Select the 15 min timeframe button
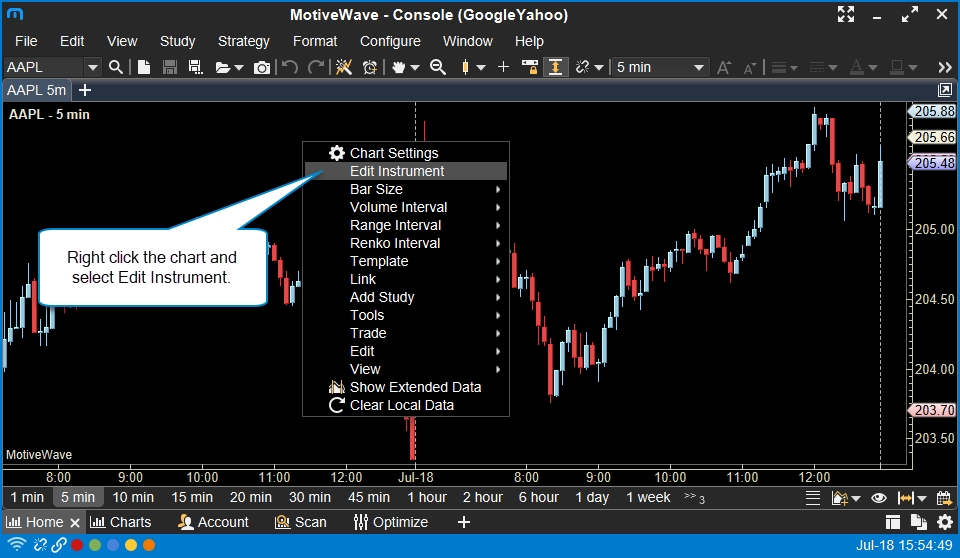960x558 pixels. [192, 497]
